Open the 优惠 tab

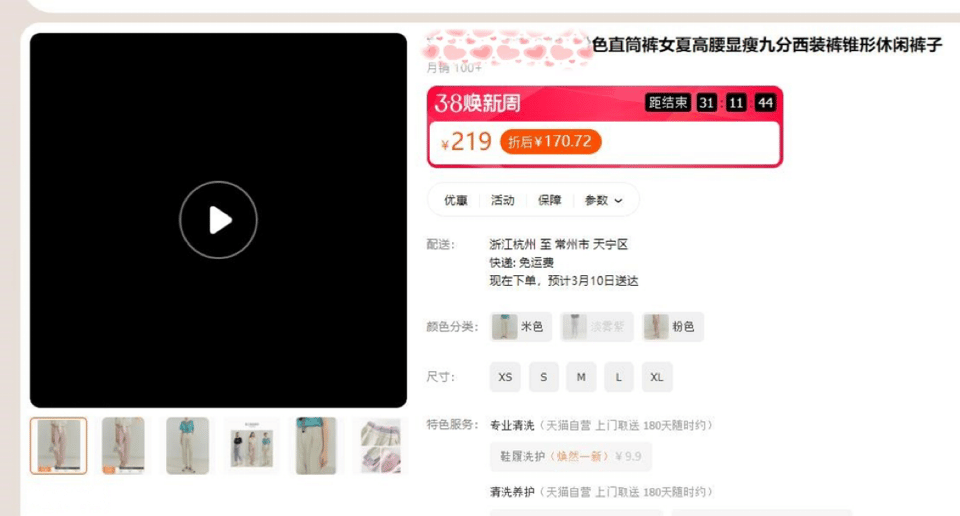(x=456, y=200)
